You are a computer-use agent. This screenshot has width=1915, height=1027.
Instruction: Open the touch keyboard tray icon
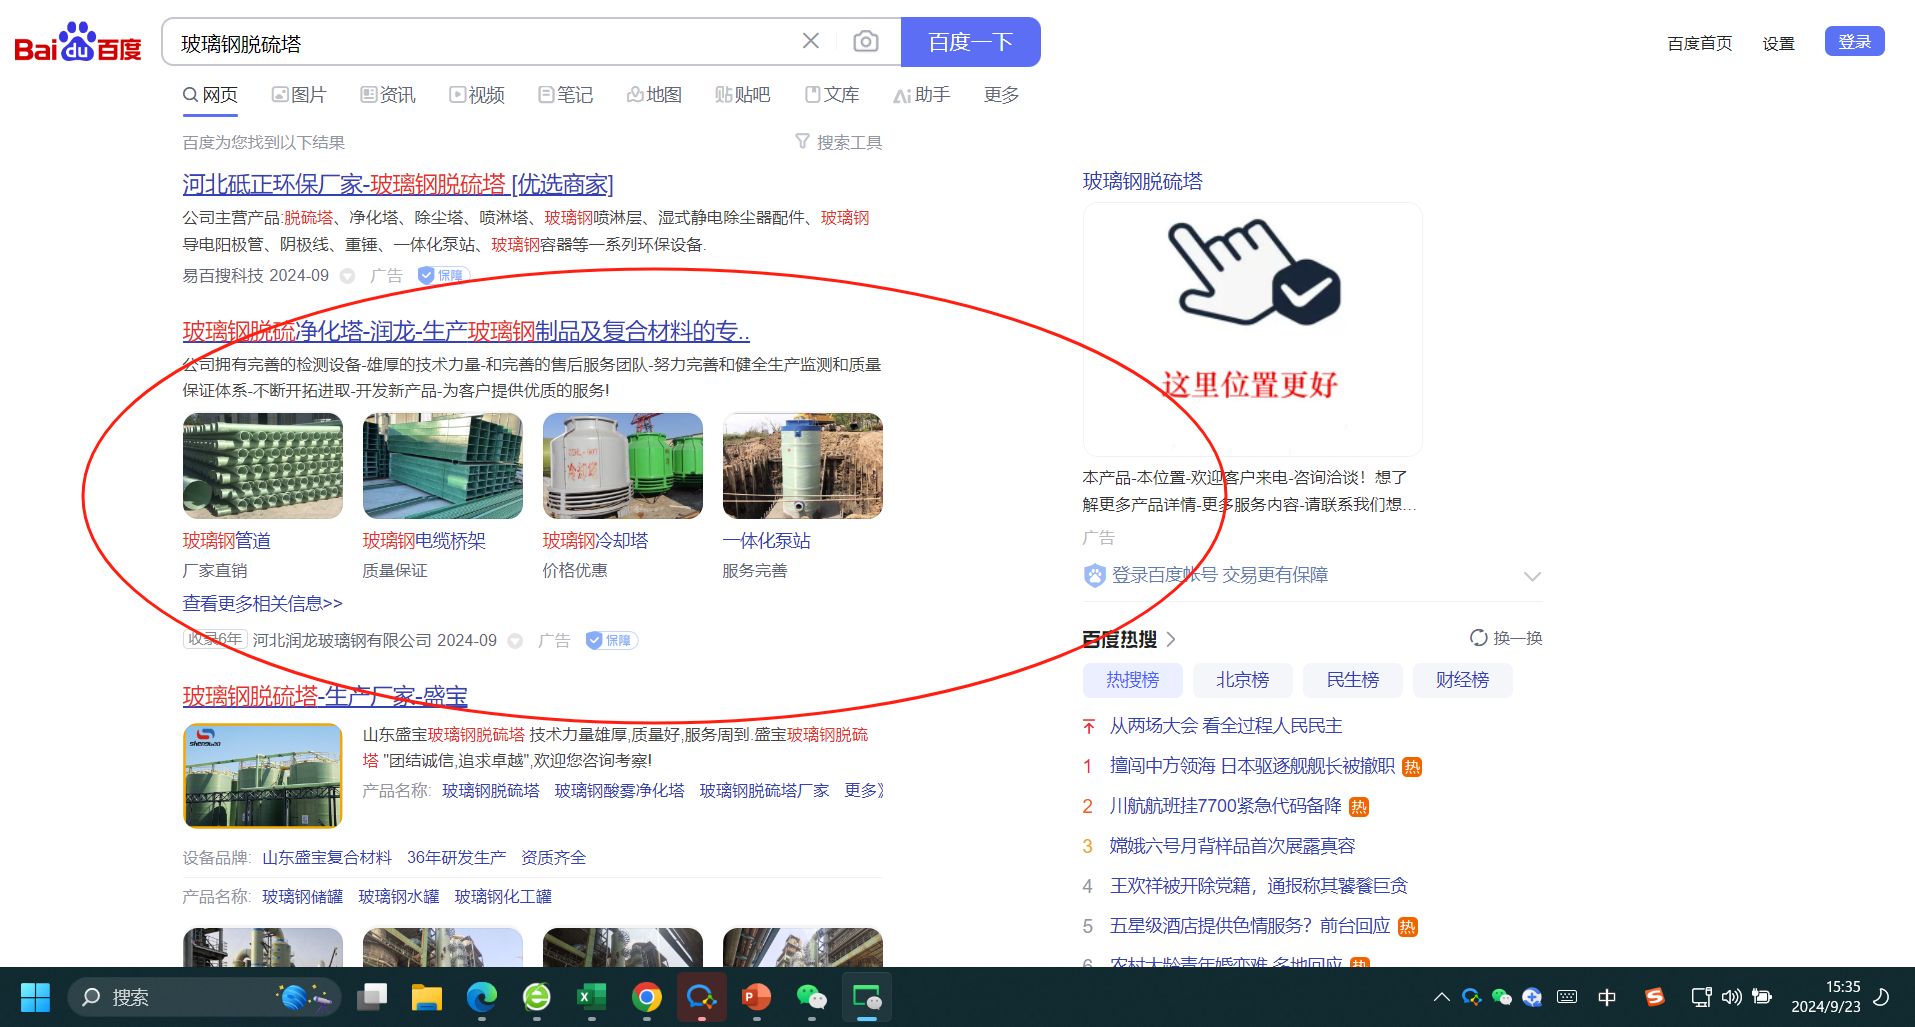(1567, 997)
